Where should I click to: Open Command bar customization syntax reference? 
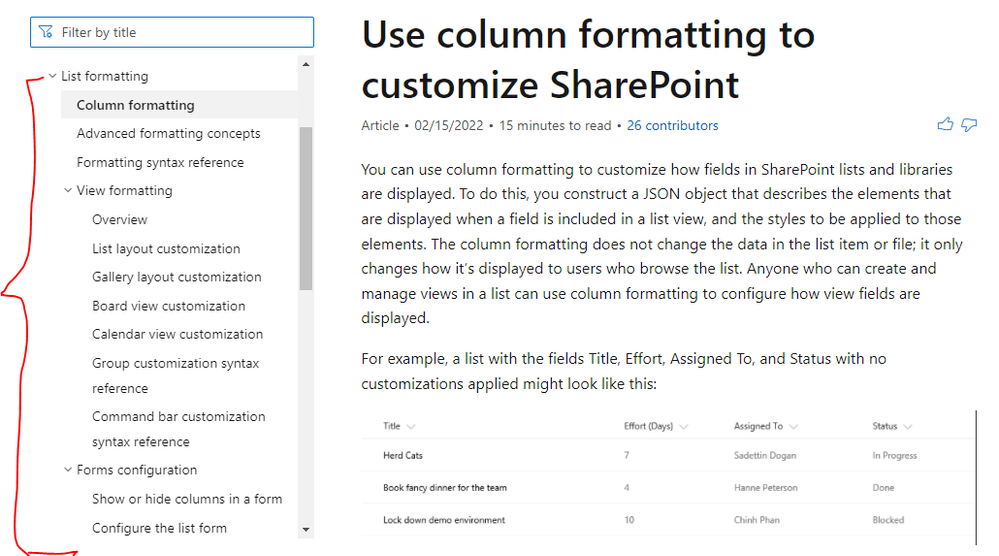(x=178, y=429)
